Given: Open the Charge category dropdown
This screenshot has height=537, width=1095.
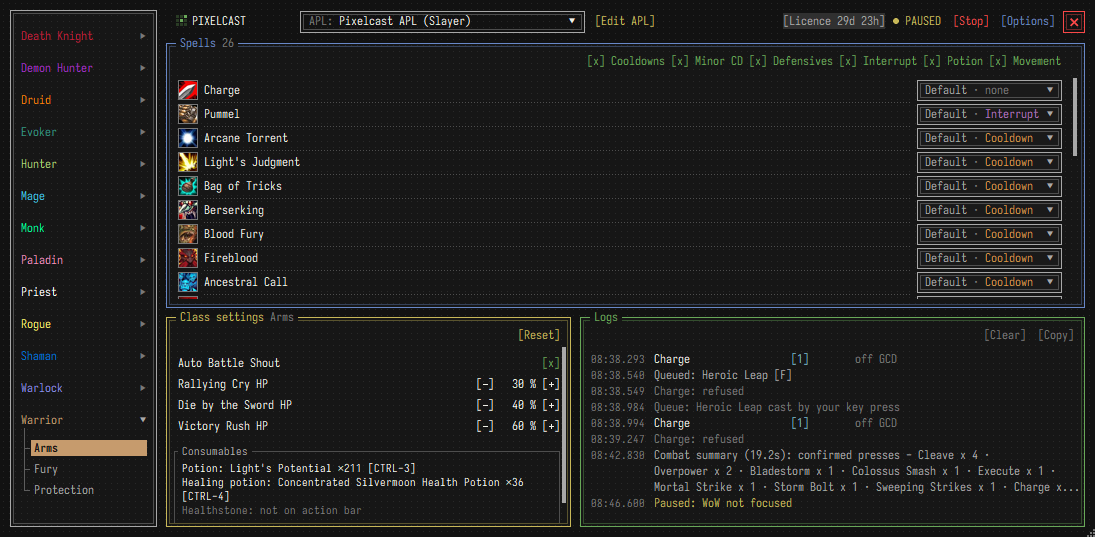Looking at the screenshot, I should click(990, 90).
